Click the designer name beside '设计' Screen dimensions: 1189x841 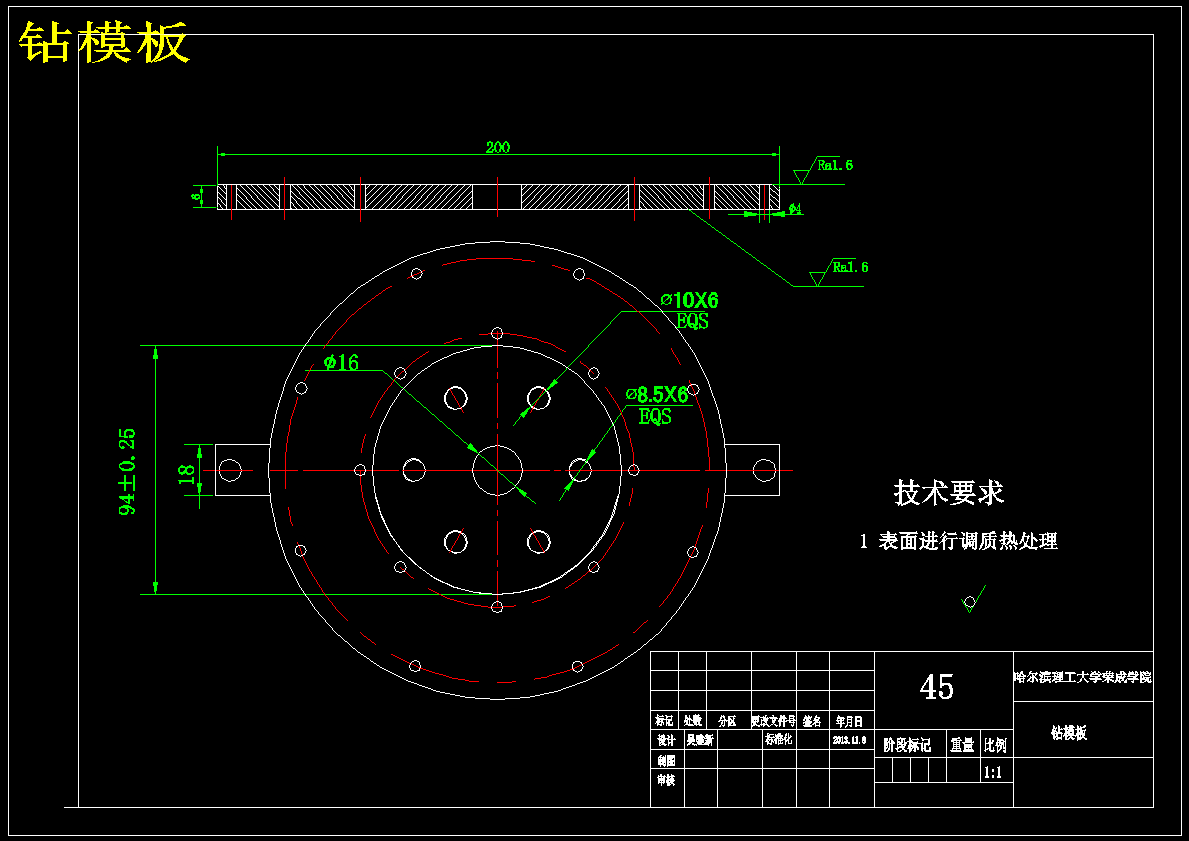(699, 740)
